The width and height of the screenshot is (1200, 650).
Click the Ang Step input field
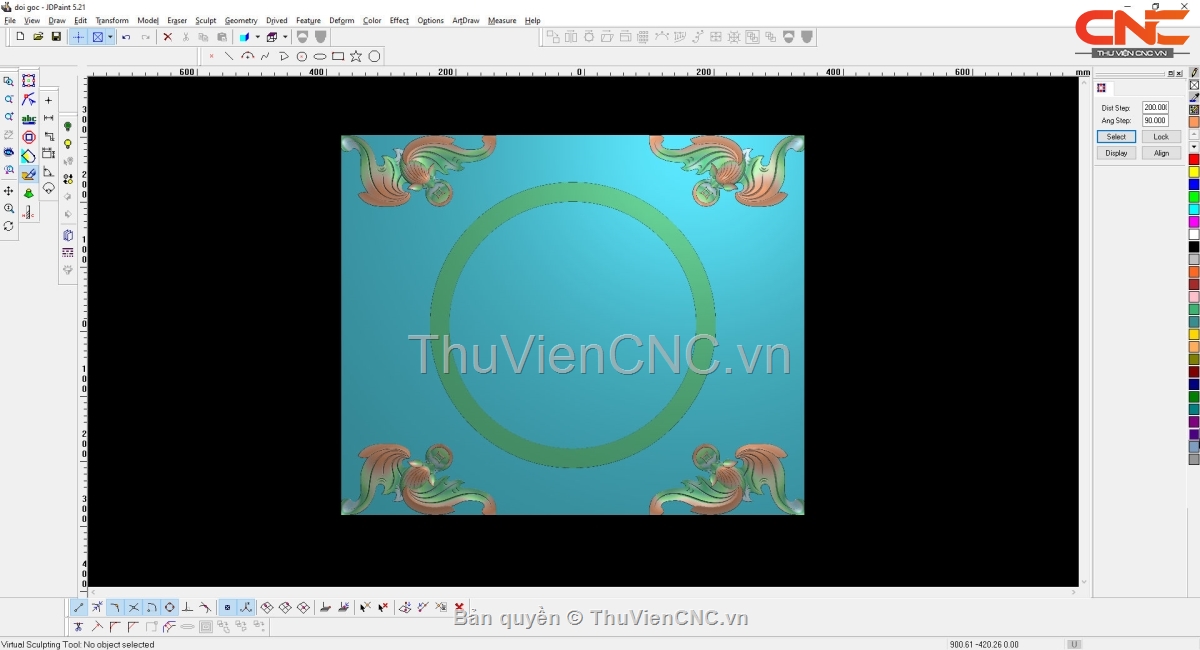1155,120
